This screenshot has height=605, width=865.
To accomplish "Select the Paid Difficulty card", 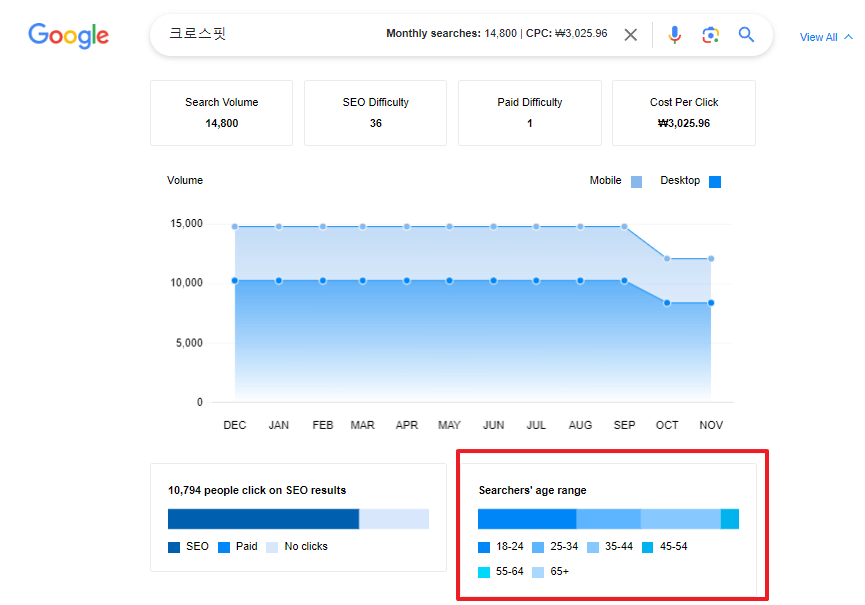I will (x=530, y=113).
